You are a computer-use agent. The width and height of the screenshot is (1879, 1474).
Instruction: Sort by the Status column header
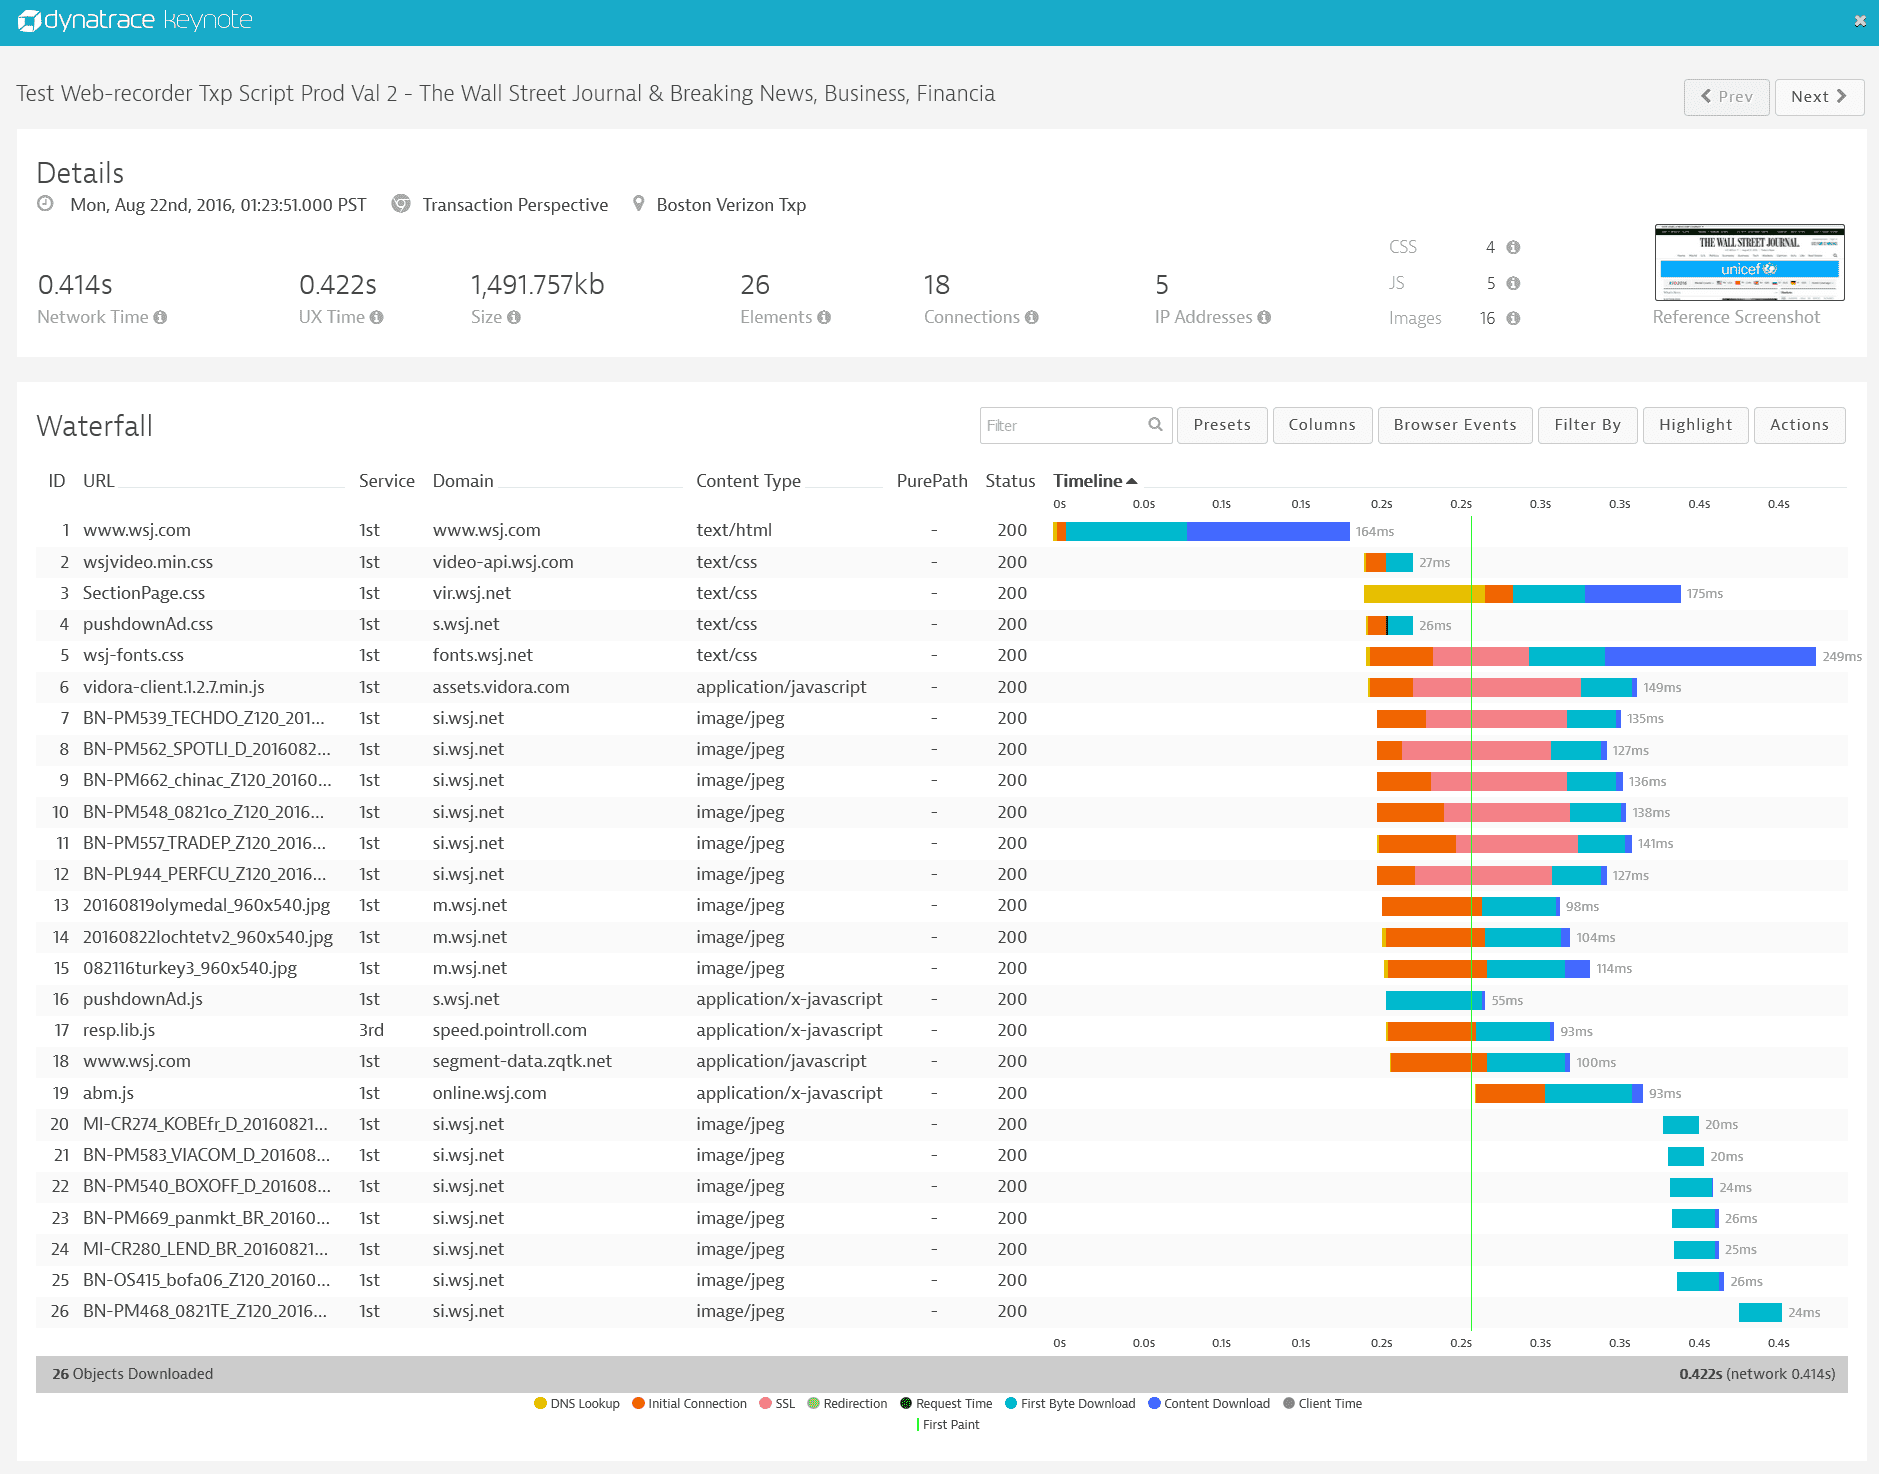point(1010,481)
